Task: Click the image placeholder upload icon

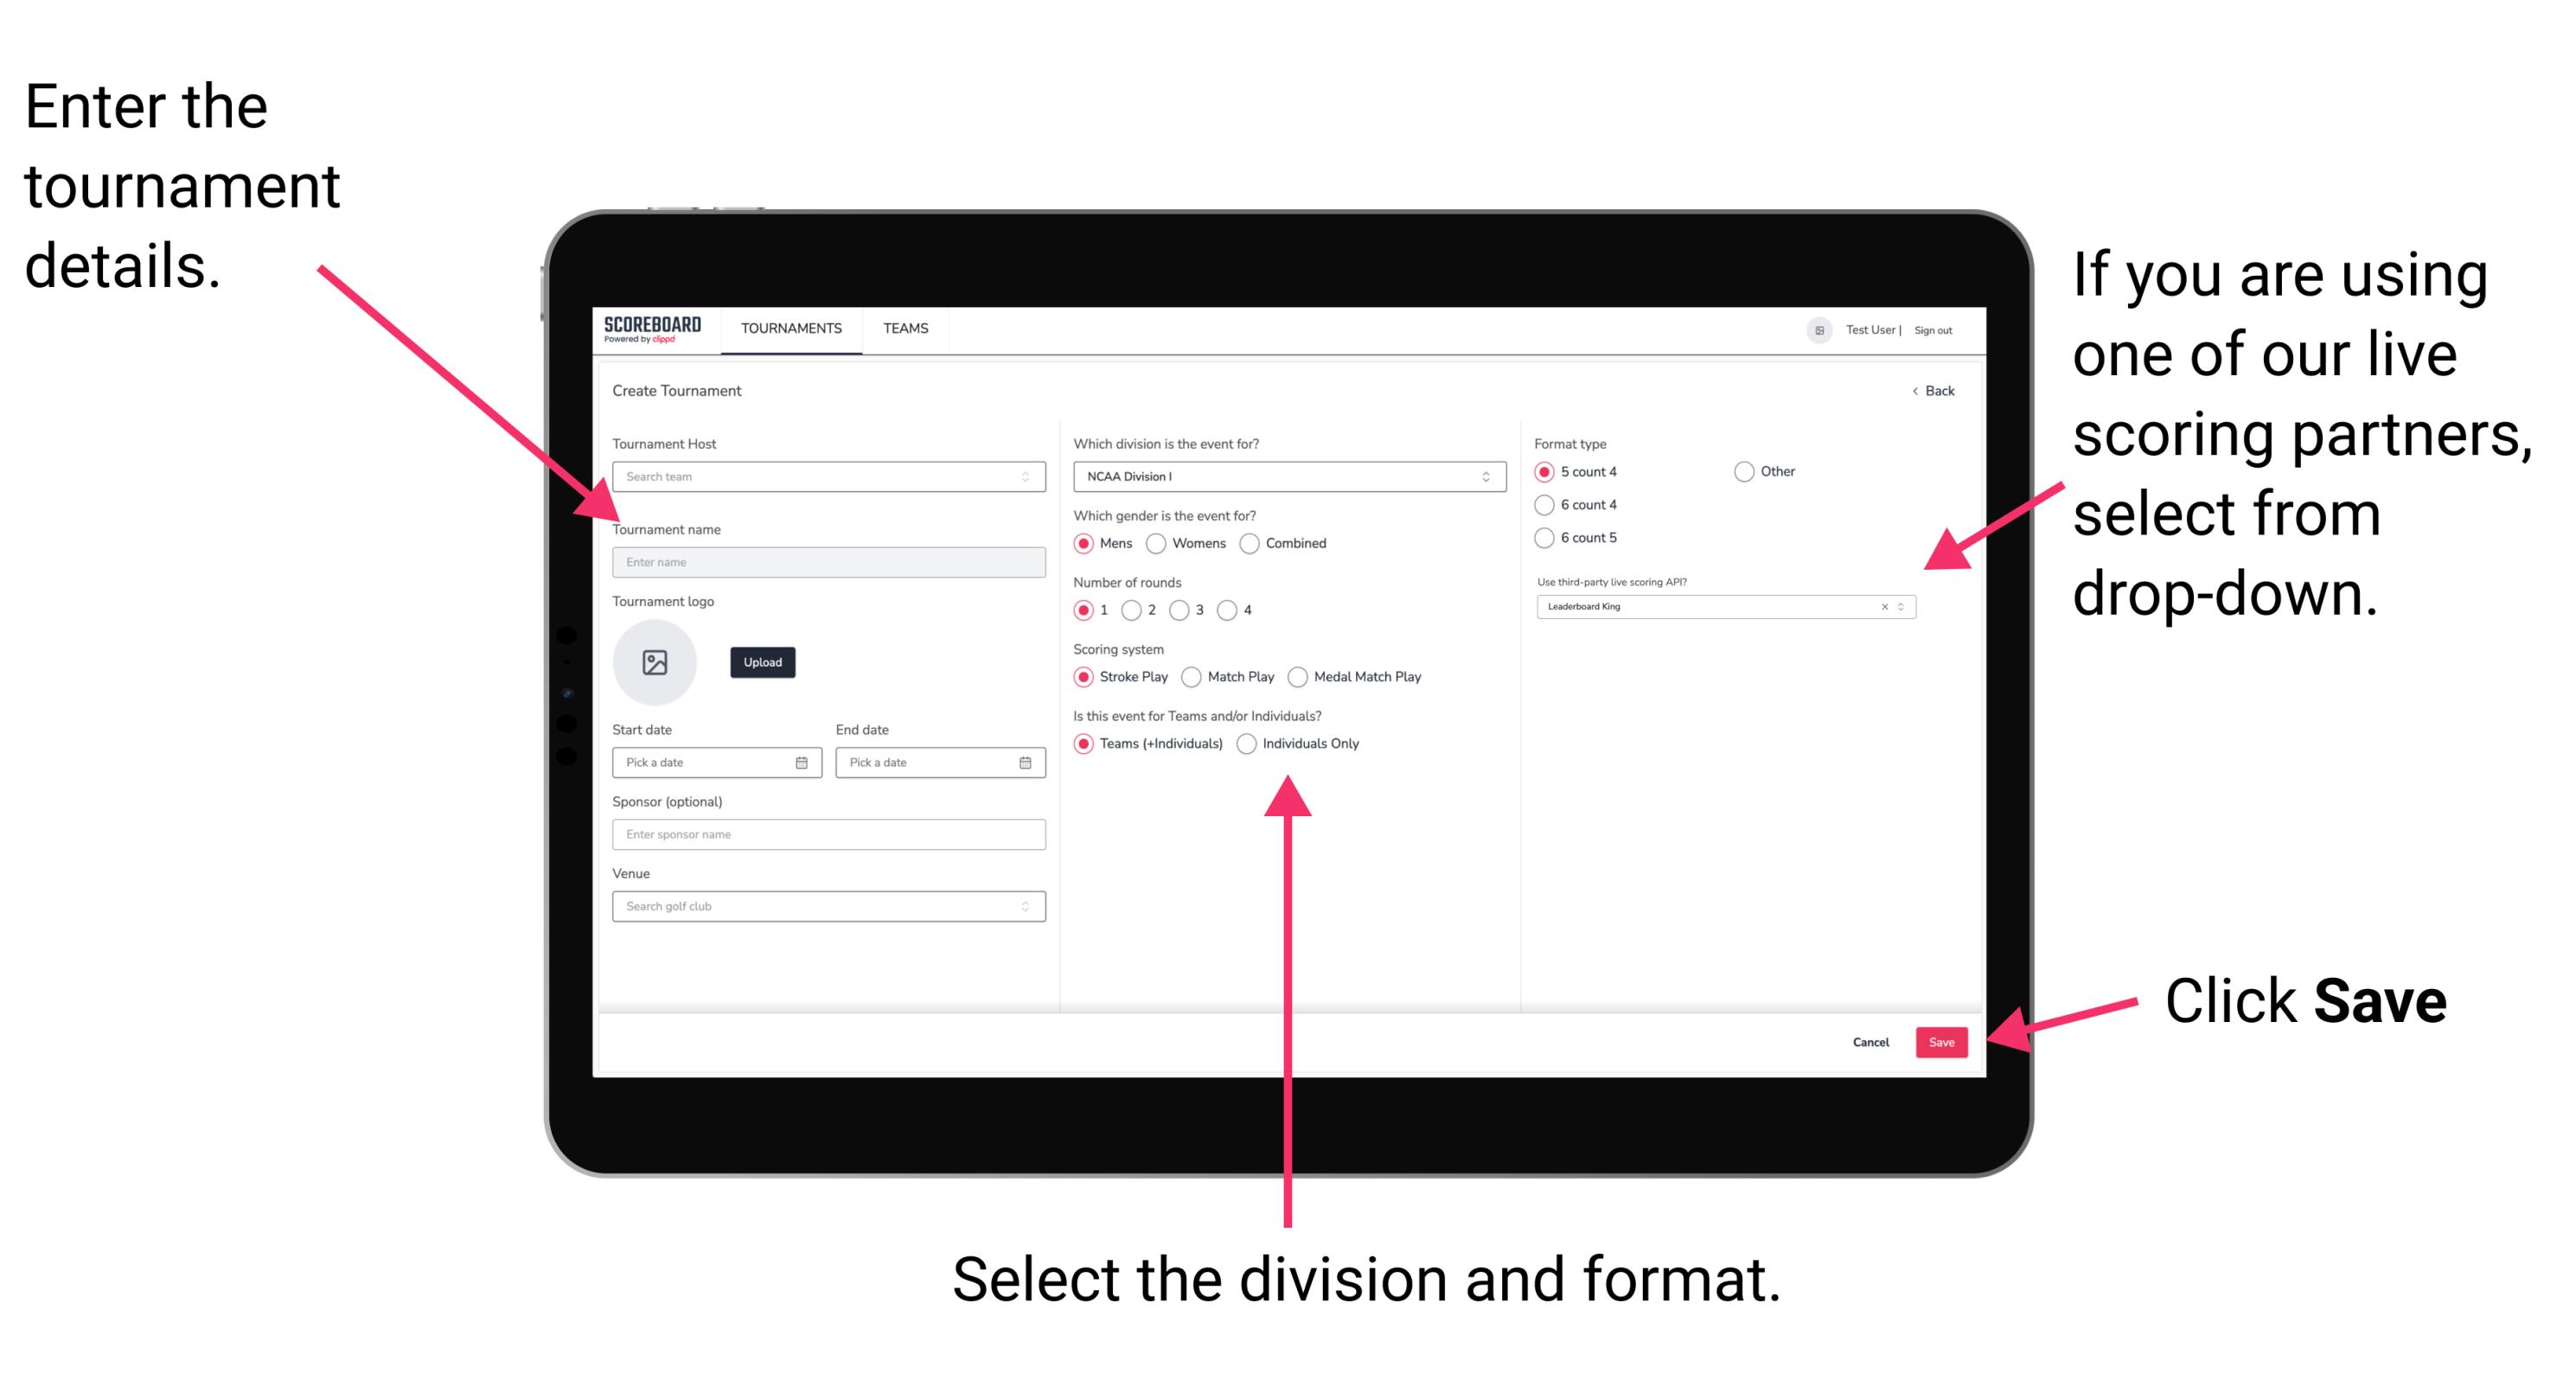Action: [x=654, y=662]
